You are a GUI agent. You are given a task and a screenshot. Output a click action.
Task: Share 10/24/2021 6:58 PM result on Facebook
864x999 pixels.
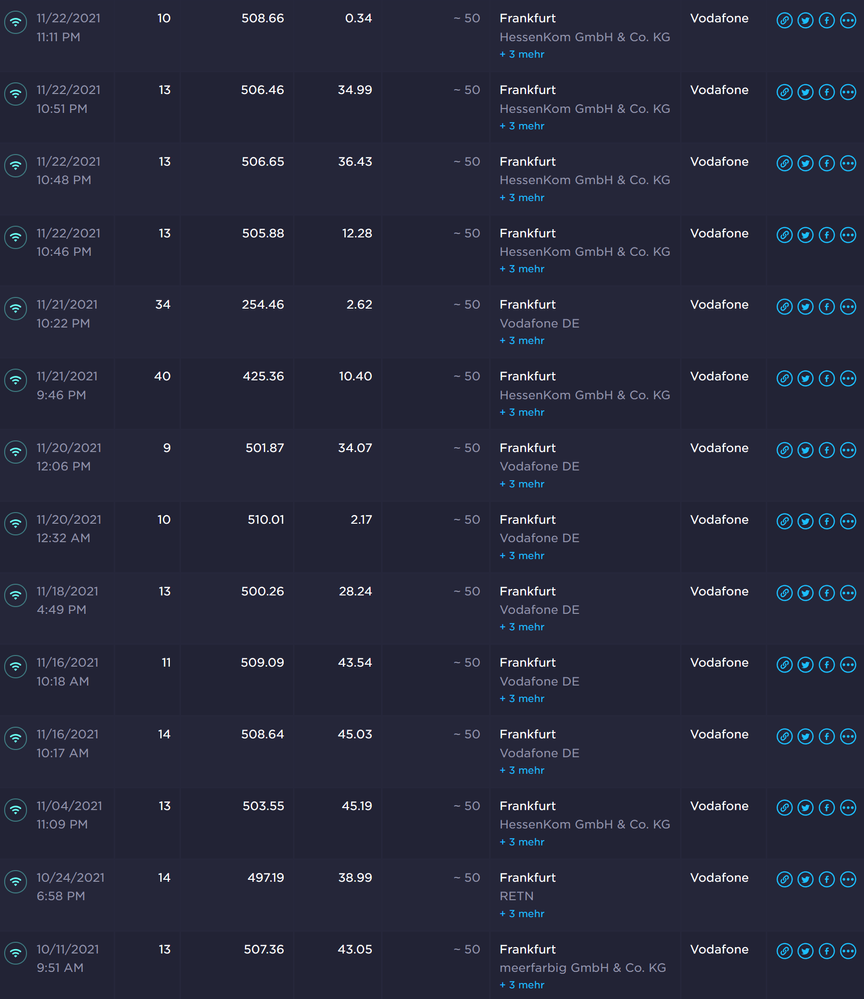click(826, 879)
